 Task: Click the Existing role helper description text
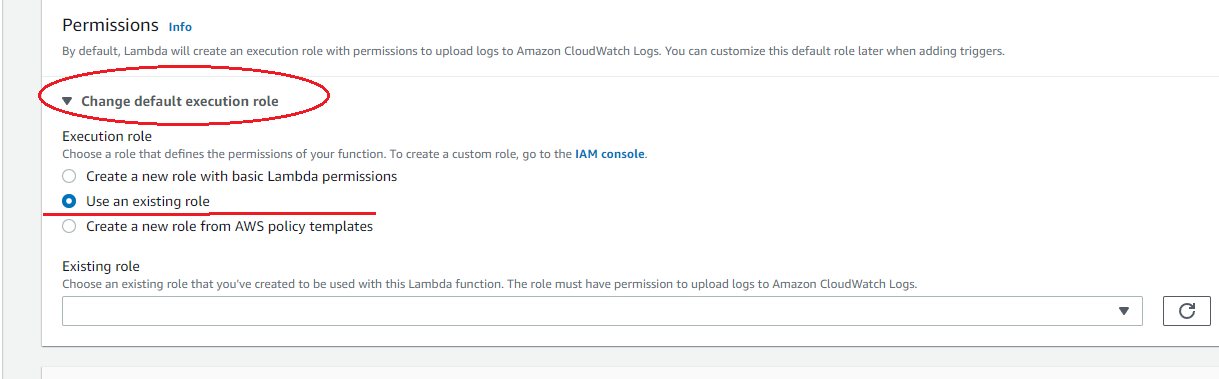click(x=490, y=284)
